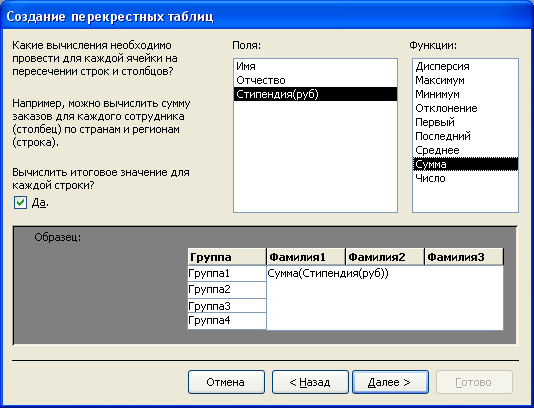Select the Стипендия(руб) field
The width and height of the screenshot is (534, 408).
point(315,94)
